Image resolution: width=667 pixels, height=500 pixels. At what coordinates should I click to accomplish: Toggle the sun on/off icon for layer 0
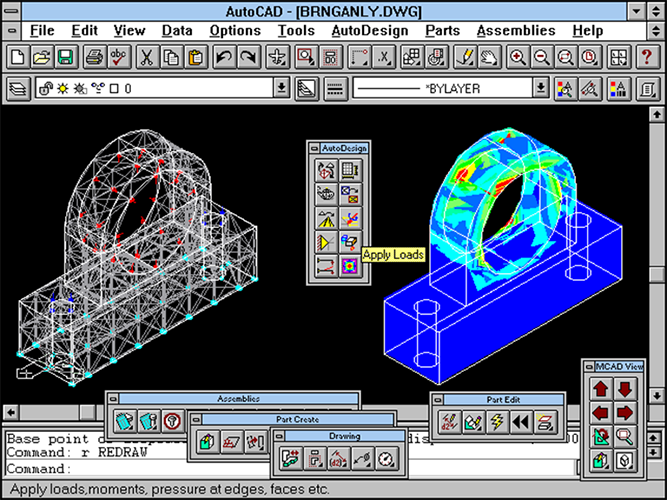tap(63, 89)
